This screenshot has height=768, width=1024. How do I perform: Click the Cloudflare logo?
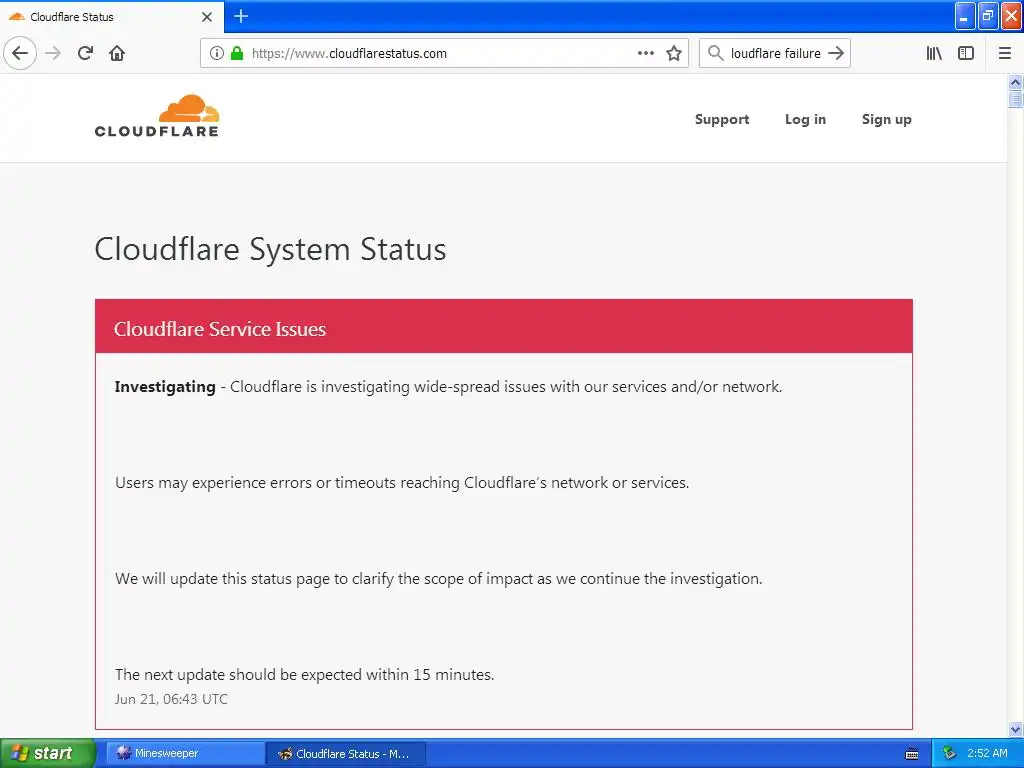coord(157,116)
